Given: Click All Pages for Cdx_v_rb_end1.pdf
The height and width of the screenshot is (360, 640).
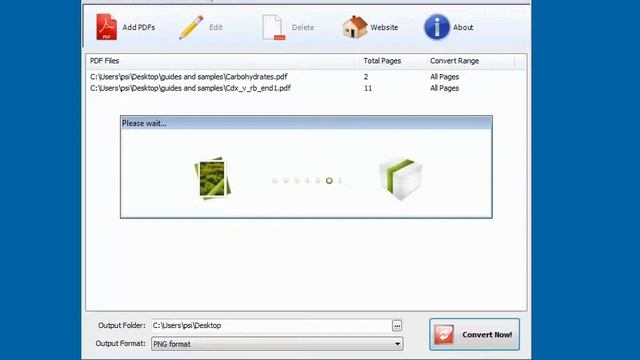Looking at the screenshot, I should (444, 88).
